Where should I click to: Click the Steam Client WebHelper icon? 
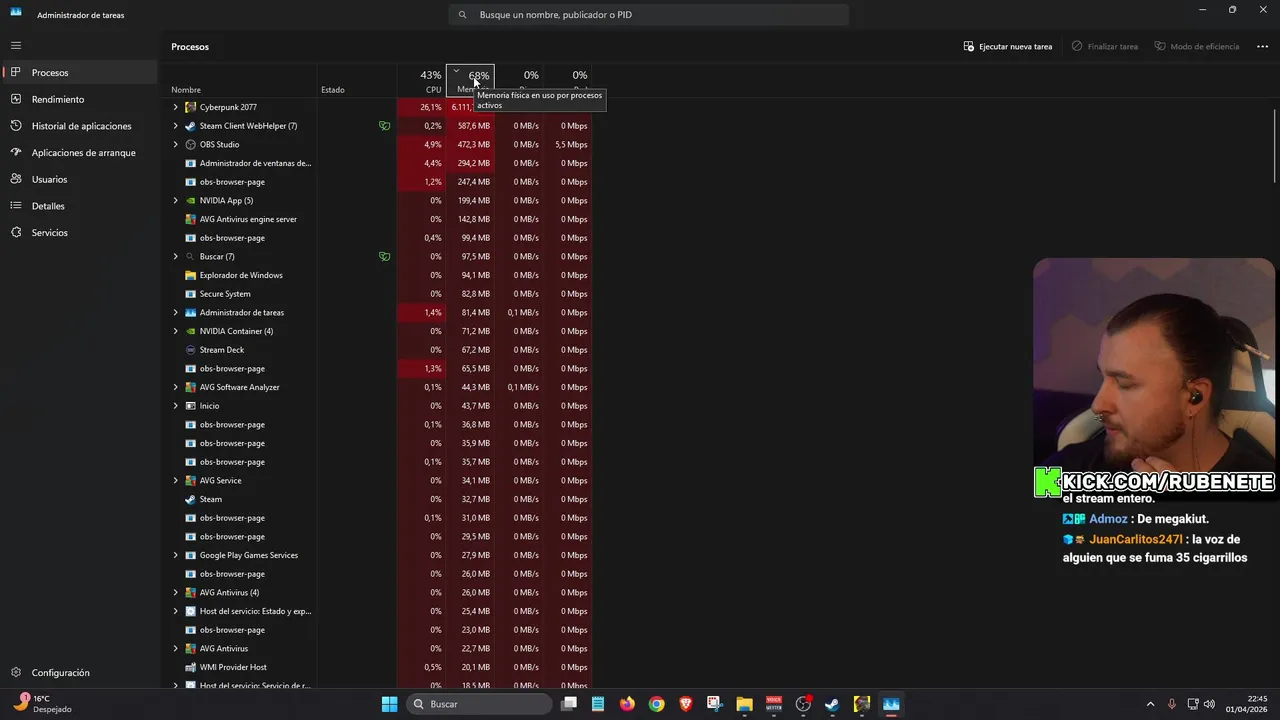point(191,126)
